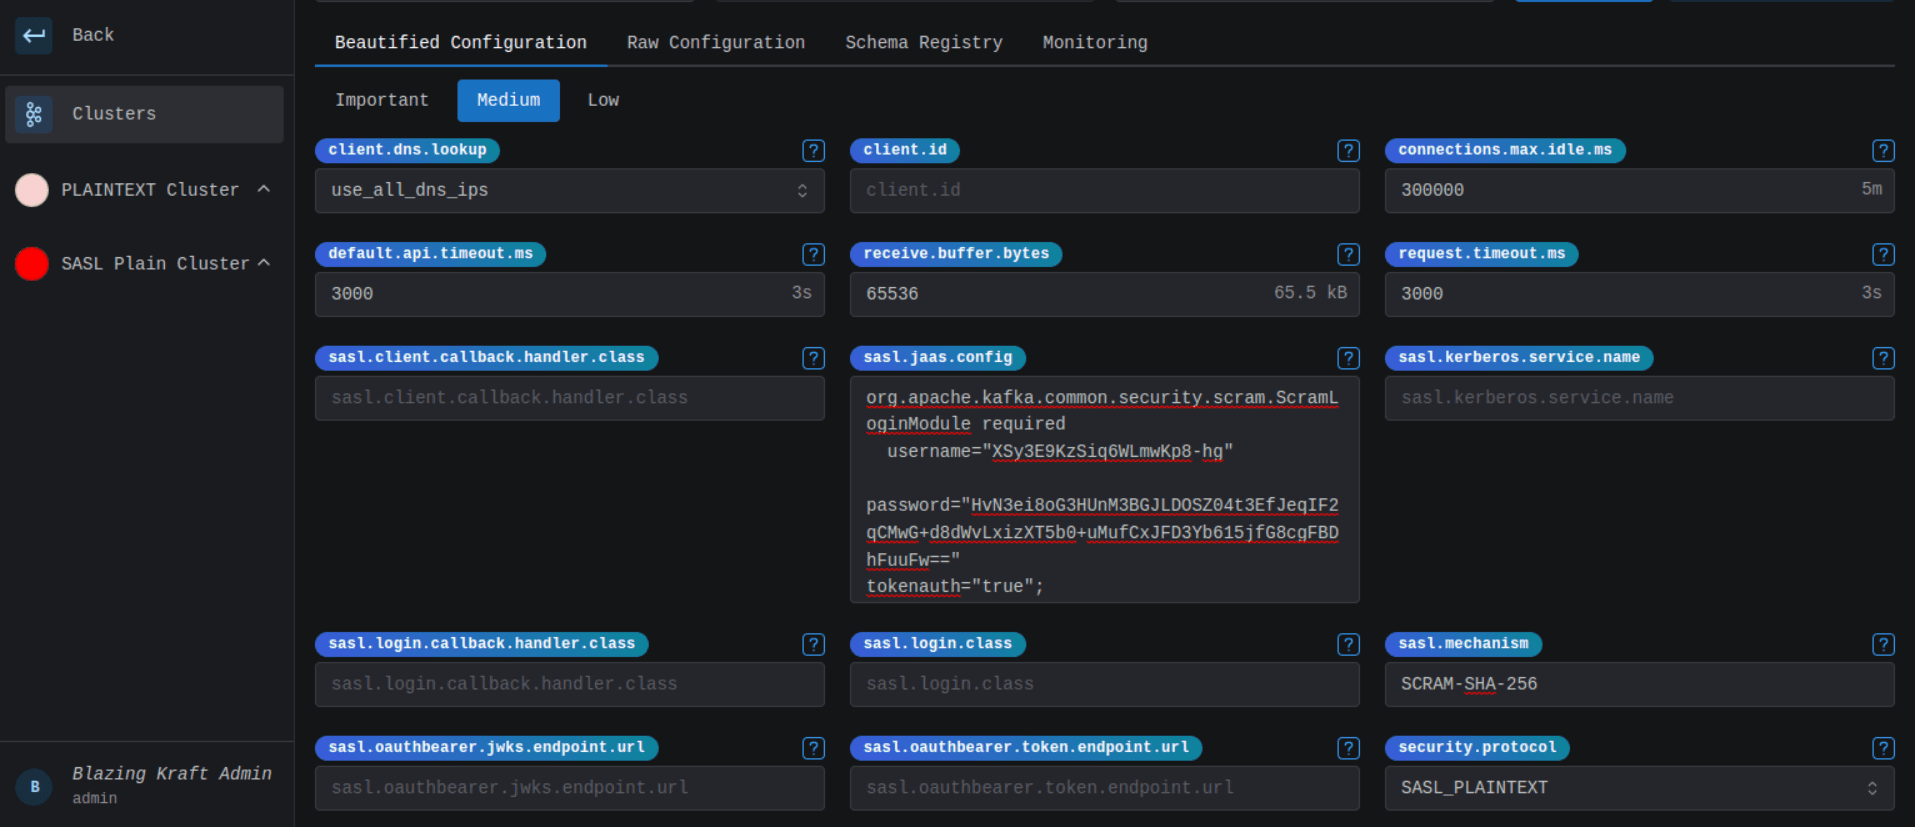Click the Back arrow icon

[33, 35]
